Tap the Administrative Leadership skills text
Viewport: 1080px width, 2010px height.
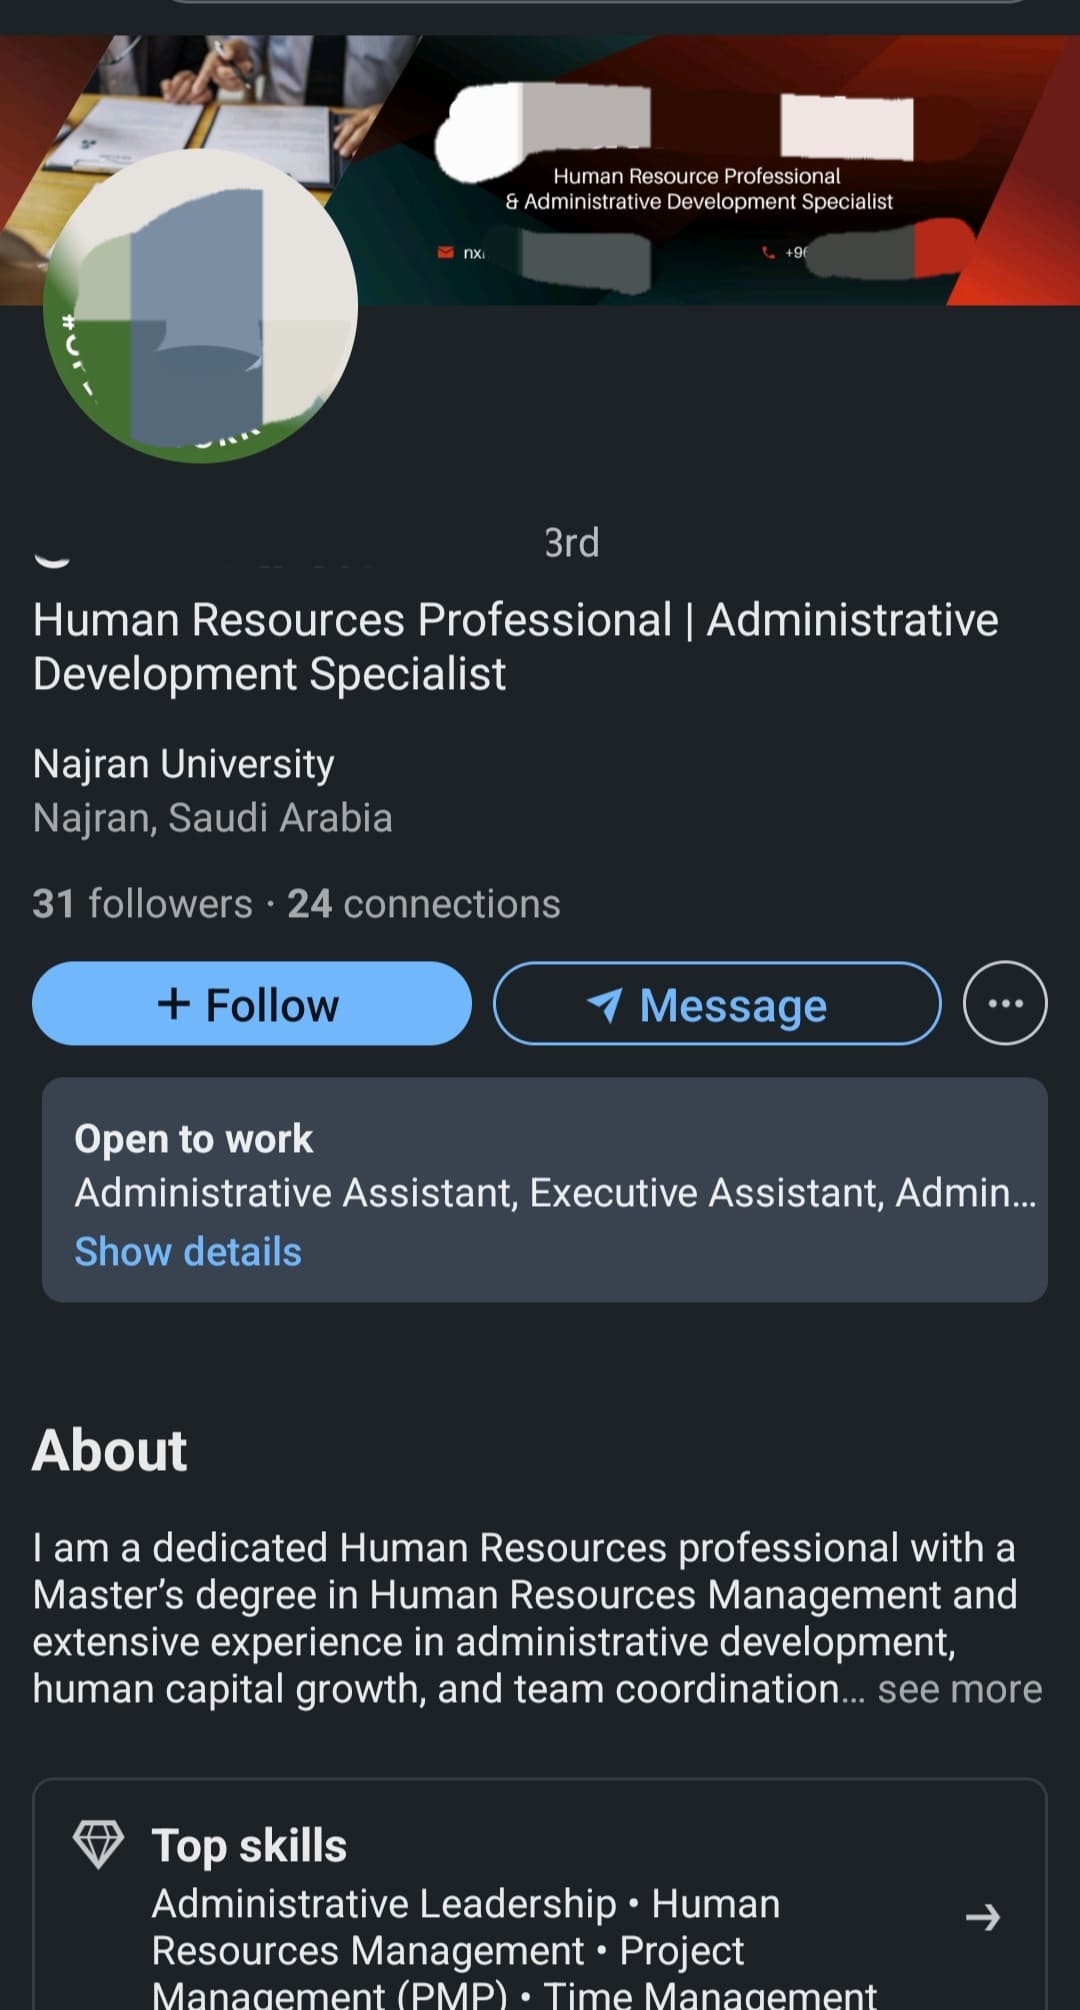[384, 1904]
